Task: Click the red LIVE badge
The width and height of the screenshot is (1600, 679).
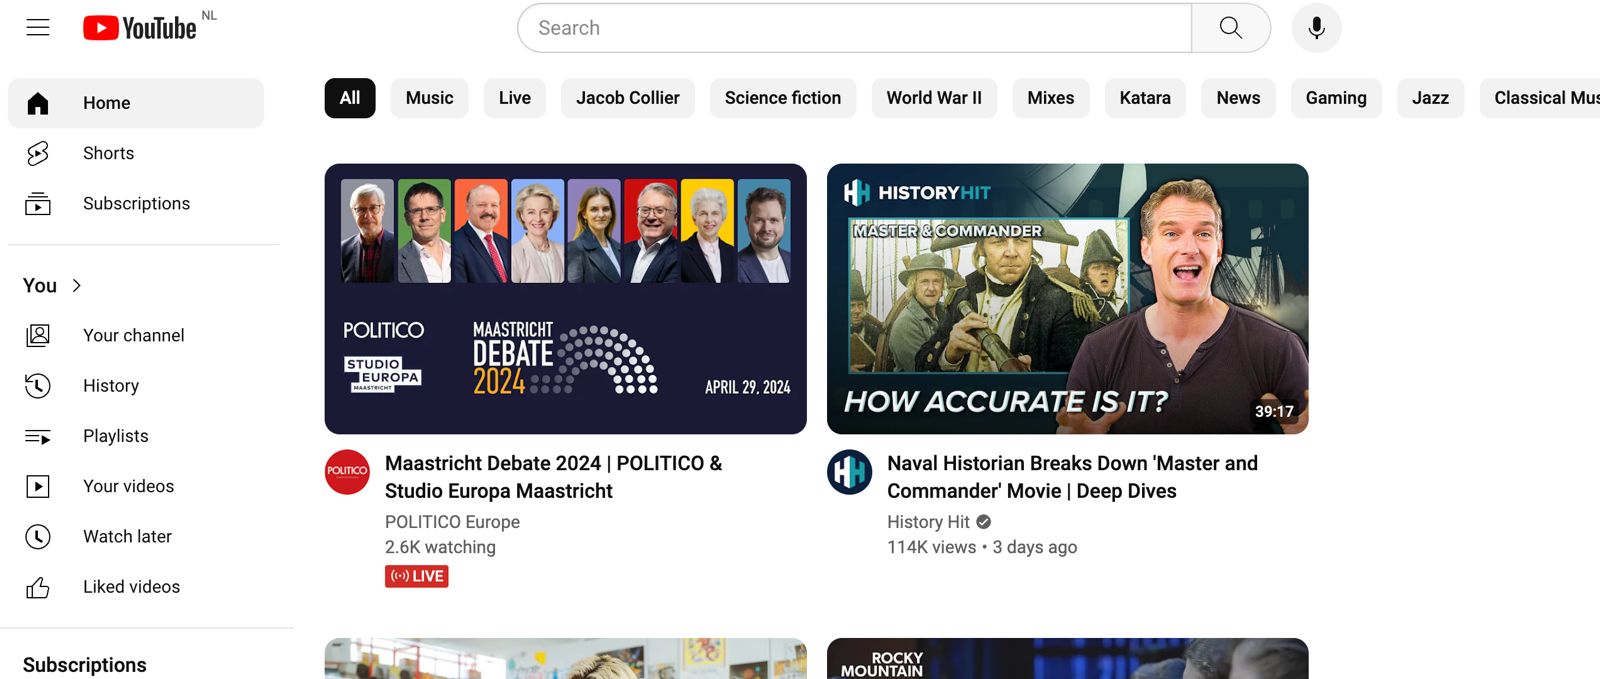Action: (417, 576)
